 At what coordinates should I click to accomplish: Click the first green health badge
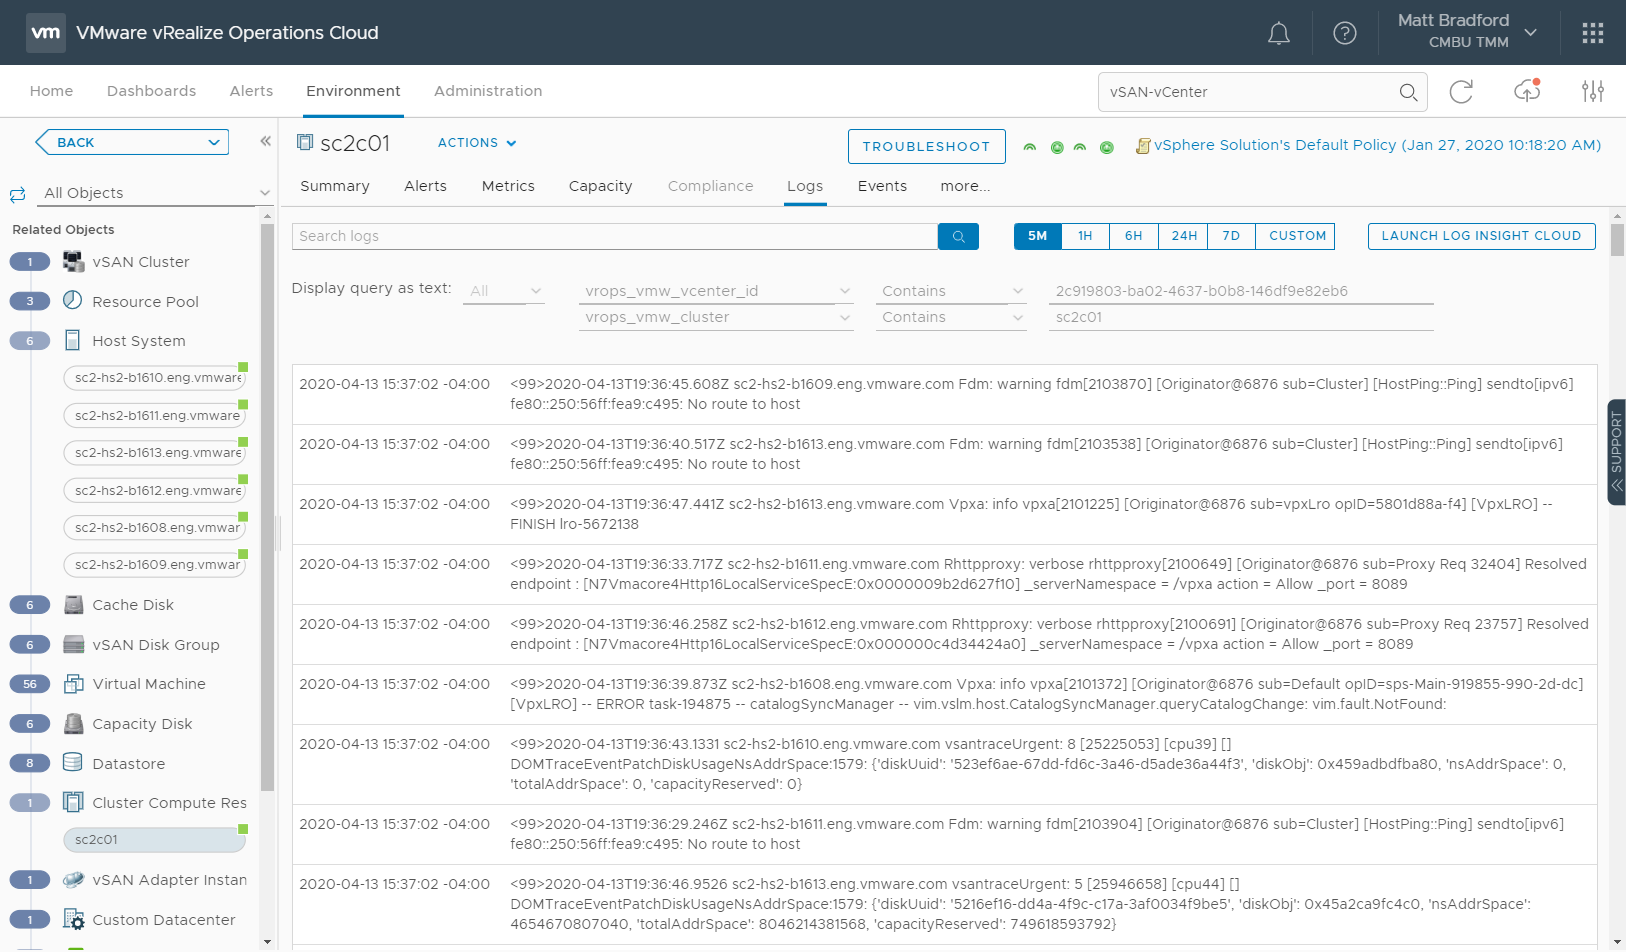click(1029, 147)
